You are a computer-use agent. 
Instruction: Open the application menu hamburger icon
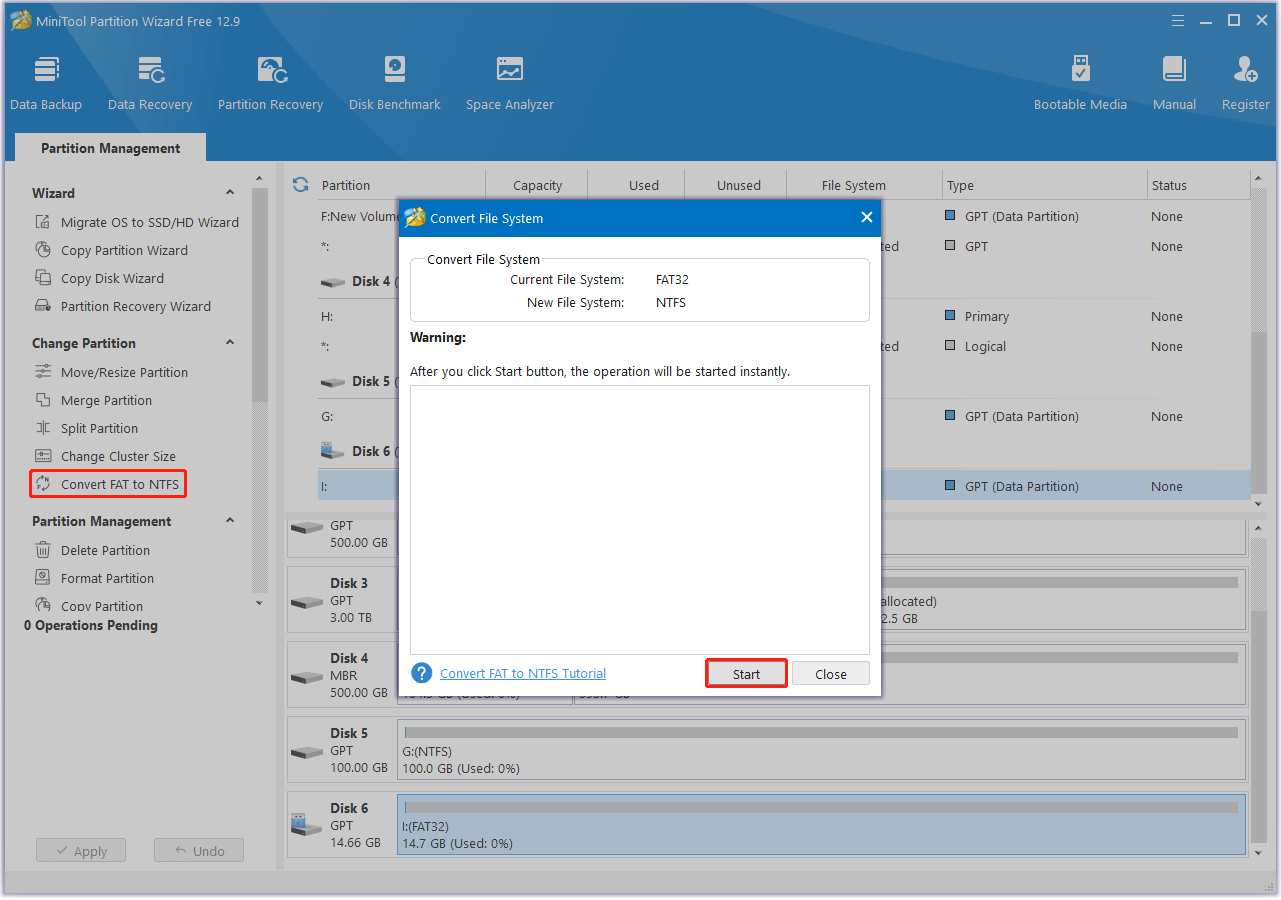coord(1178,20)
